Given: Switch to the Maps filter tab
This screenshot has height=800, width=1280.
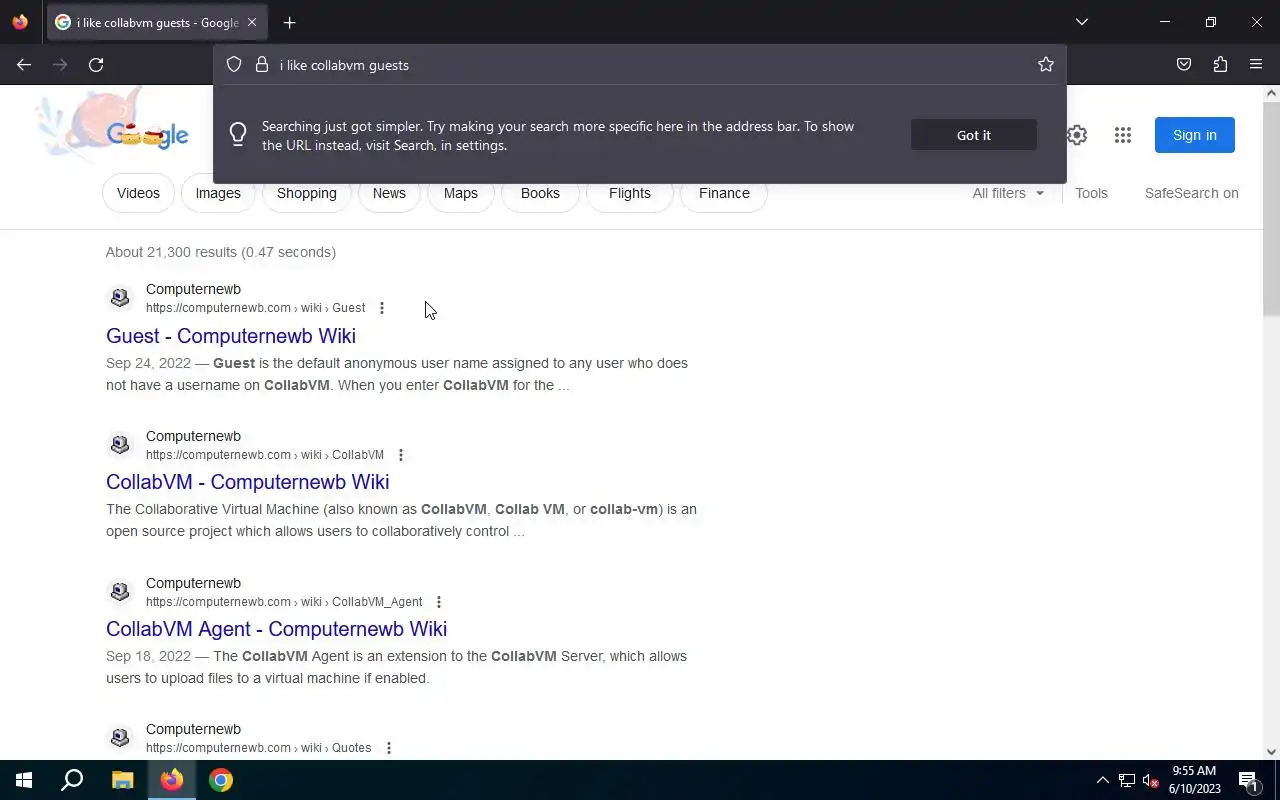Looking at the screenshot, I should point(461,193).
